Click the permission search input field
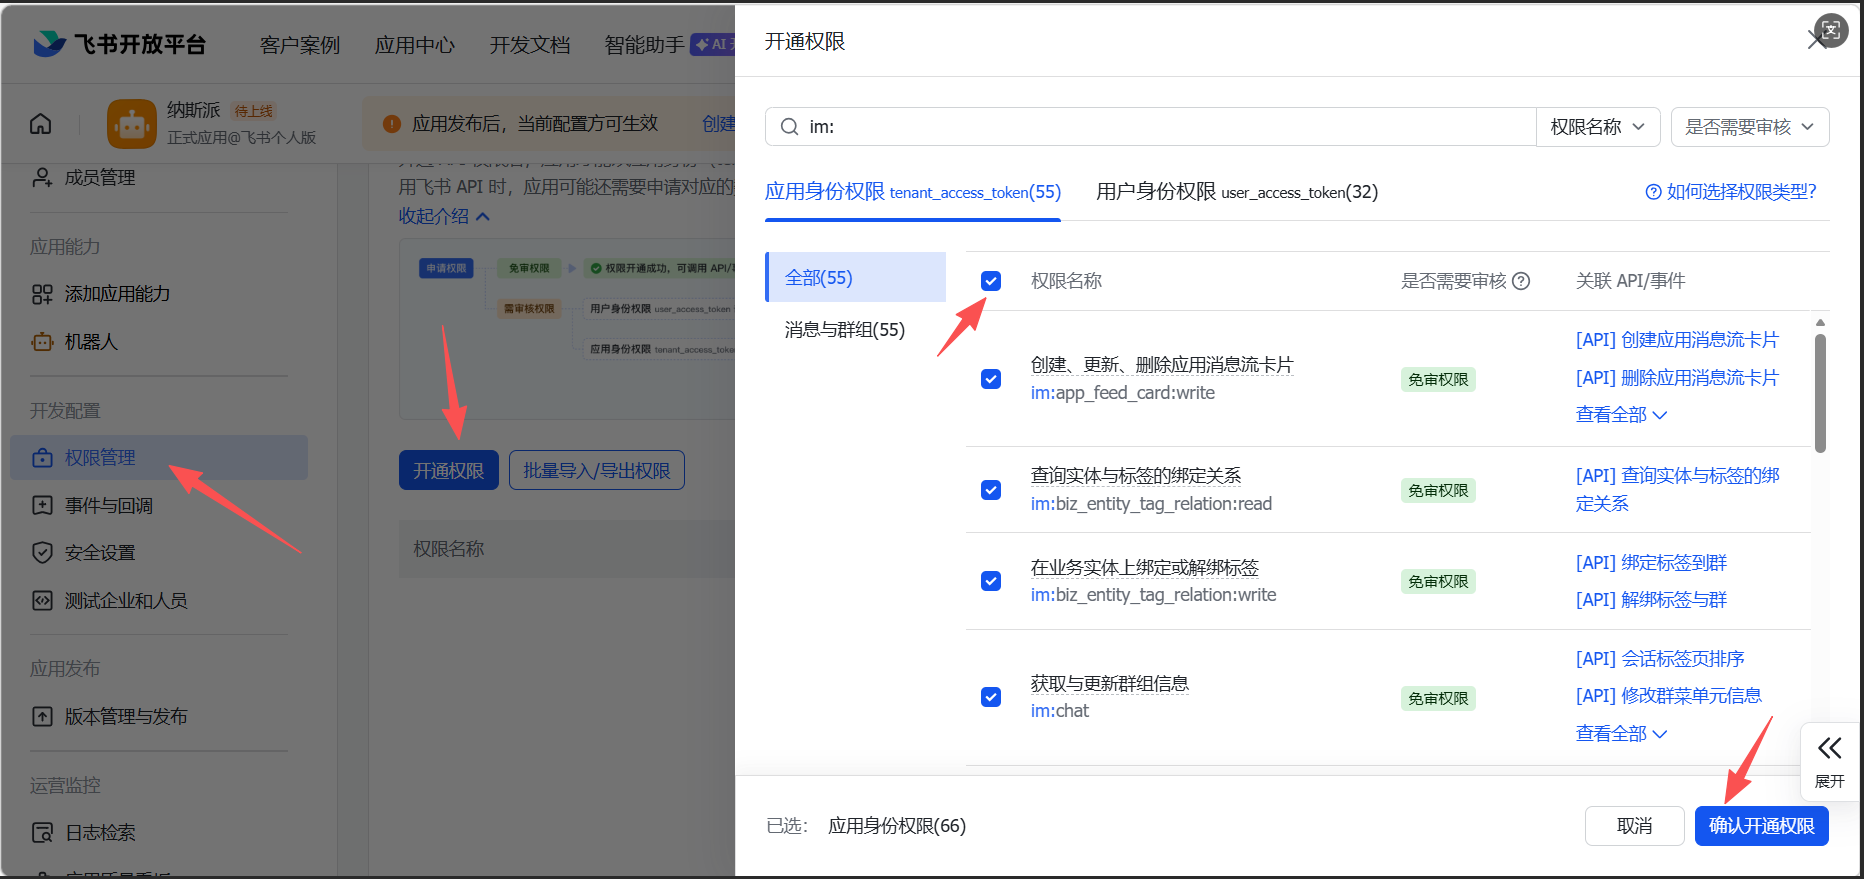This screenshot has height=879, width=1864. pos(1160,127)
